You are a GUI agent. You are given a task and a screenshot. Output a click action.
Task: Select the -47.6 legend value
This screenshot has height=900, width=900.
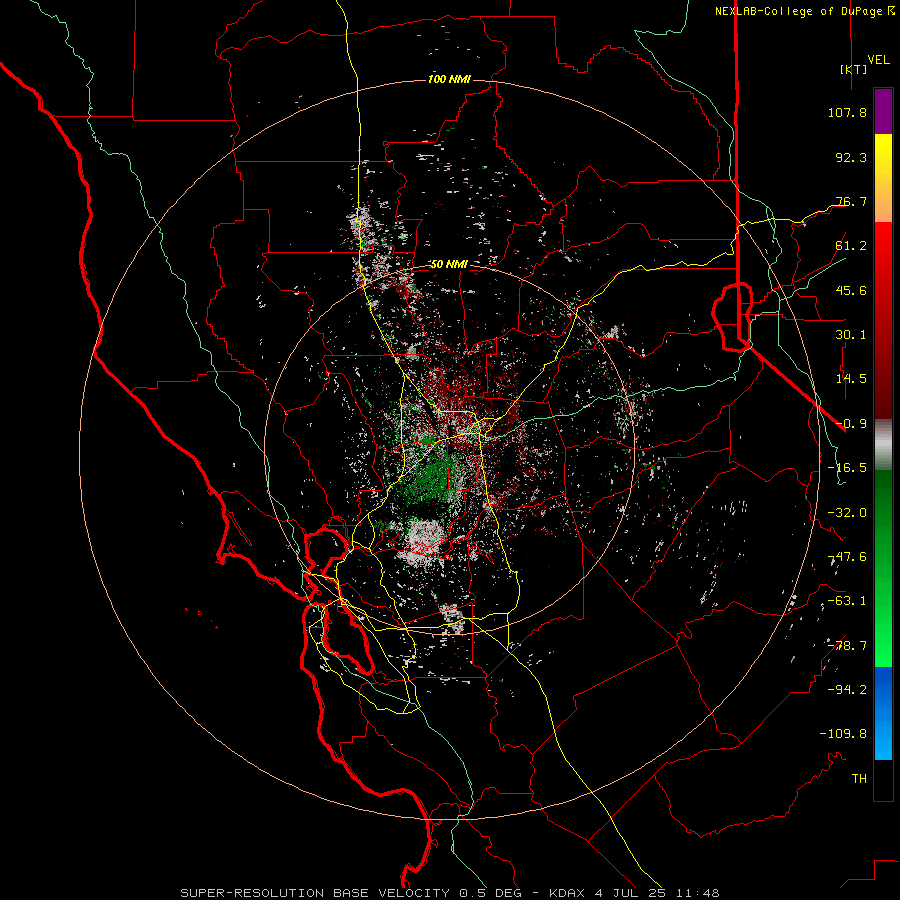pyautogui.click(x=847, y=557)
